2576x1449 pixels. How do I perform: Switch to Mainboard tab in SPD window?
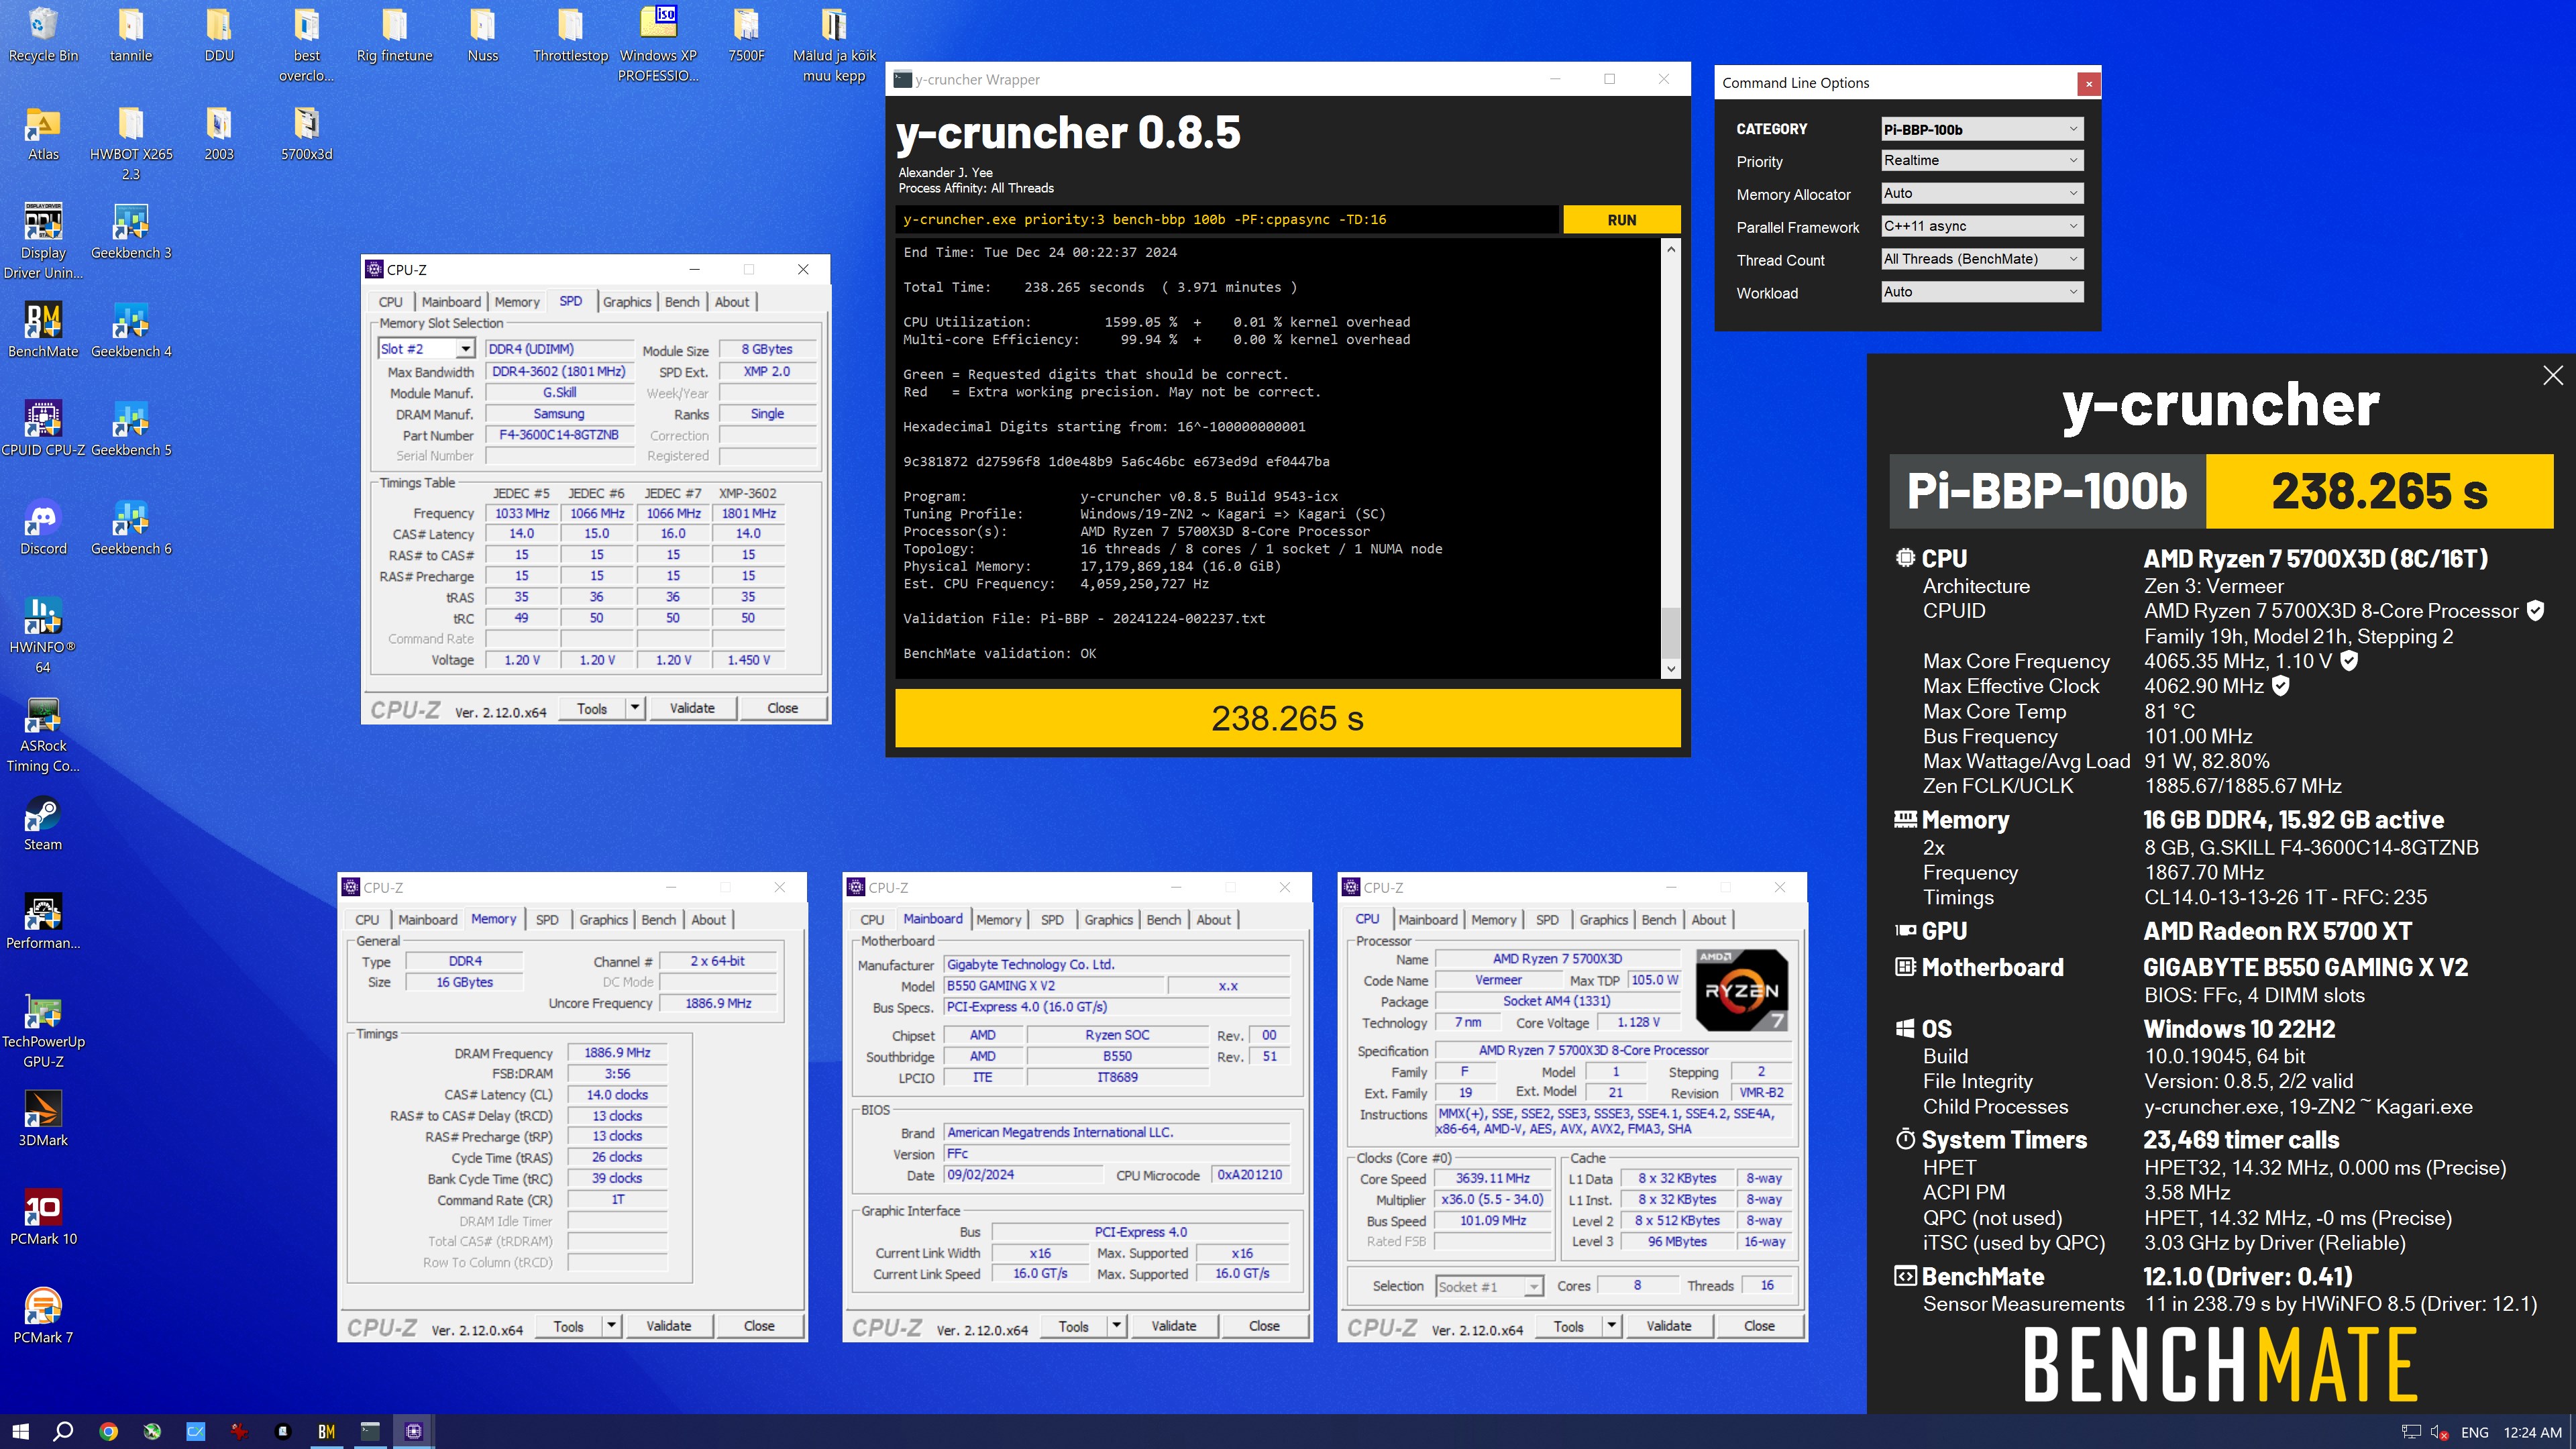451,302
